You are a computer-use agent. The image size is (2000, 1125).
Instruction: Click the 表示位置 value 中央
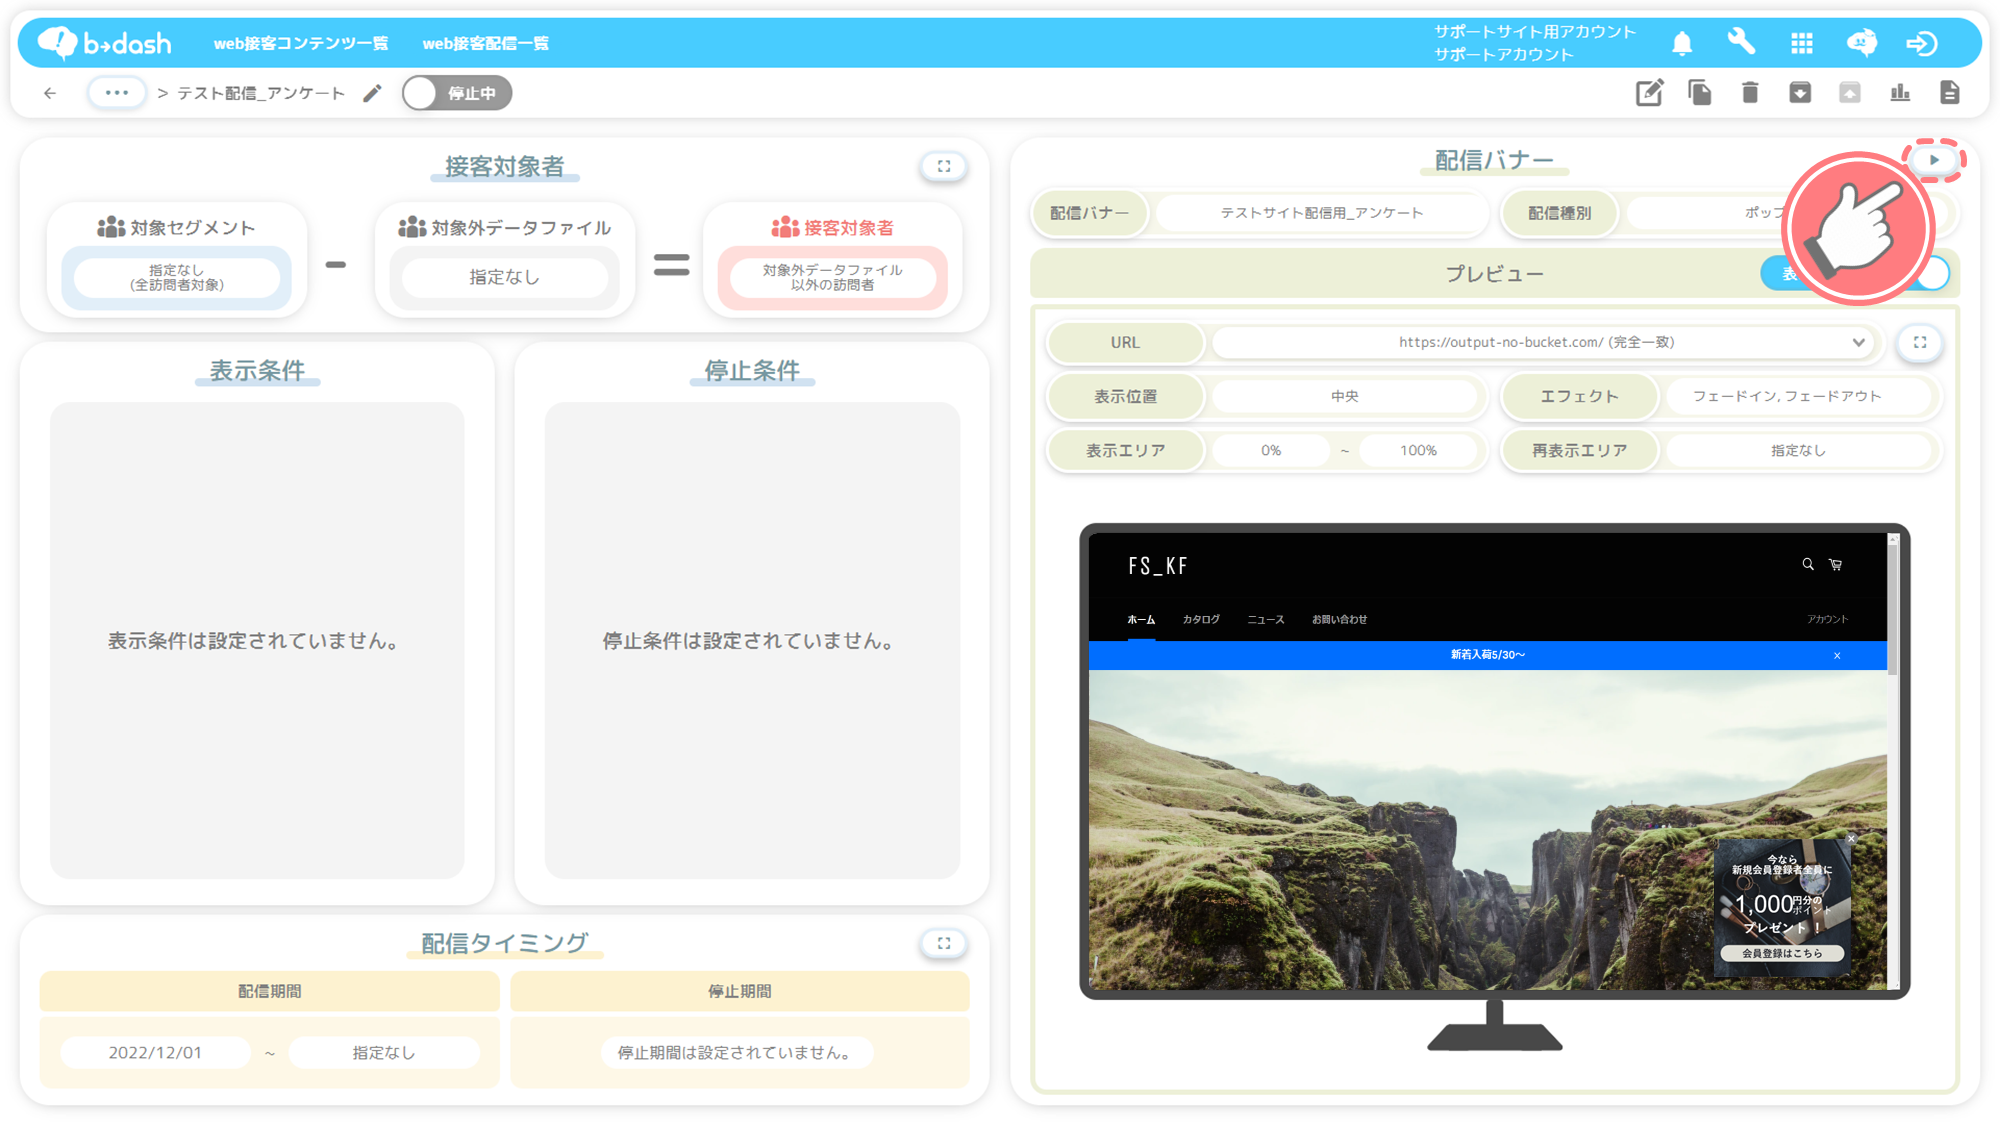[x=1344, y=396]
